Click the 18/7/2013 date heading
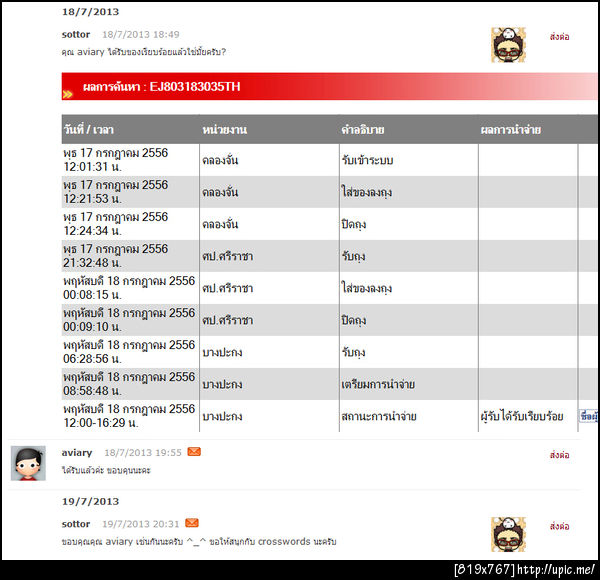600x580 pixels. (90, 12)
